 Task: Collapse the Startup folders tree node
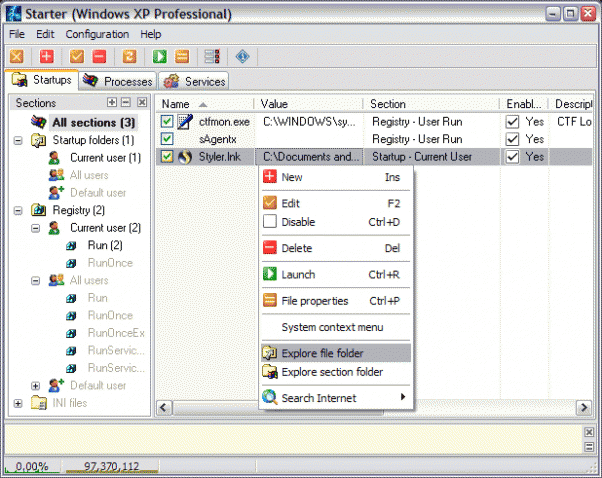coord(18,141)
